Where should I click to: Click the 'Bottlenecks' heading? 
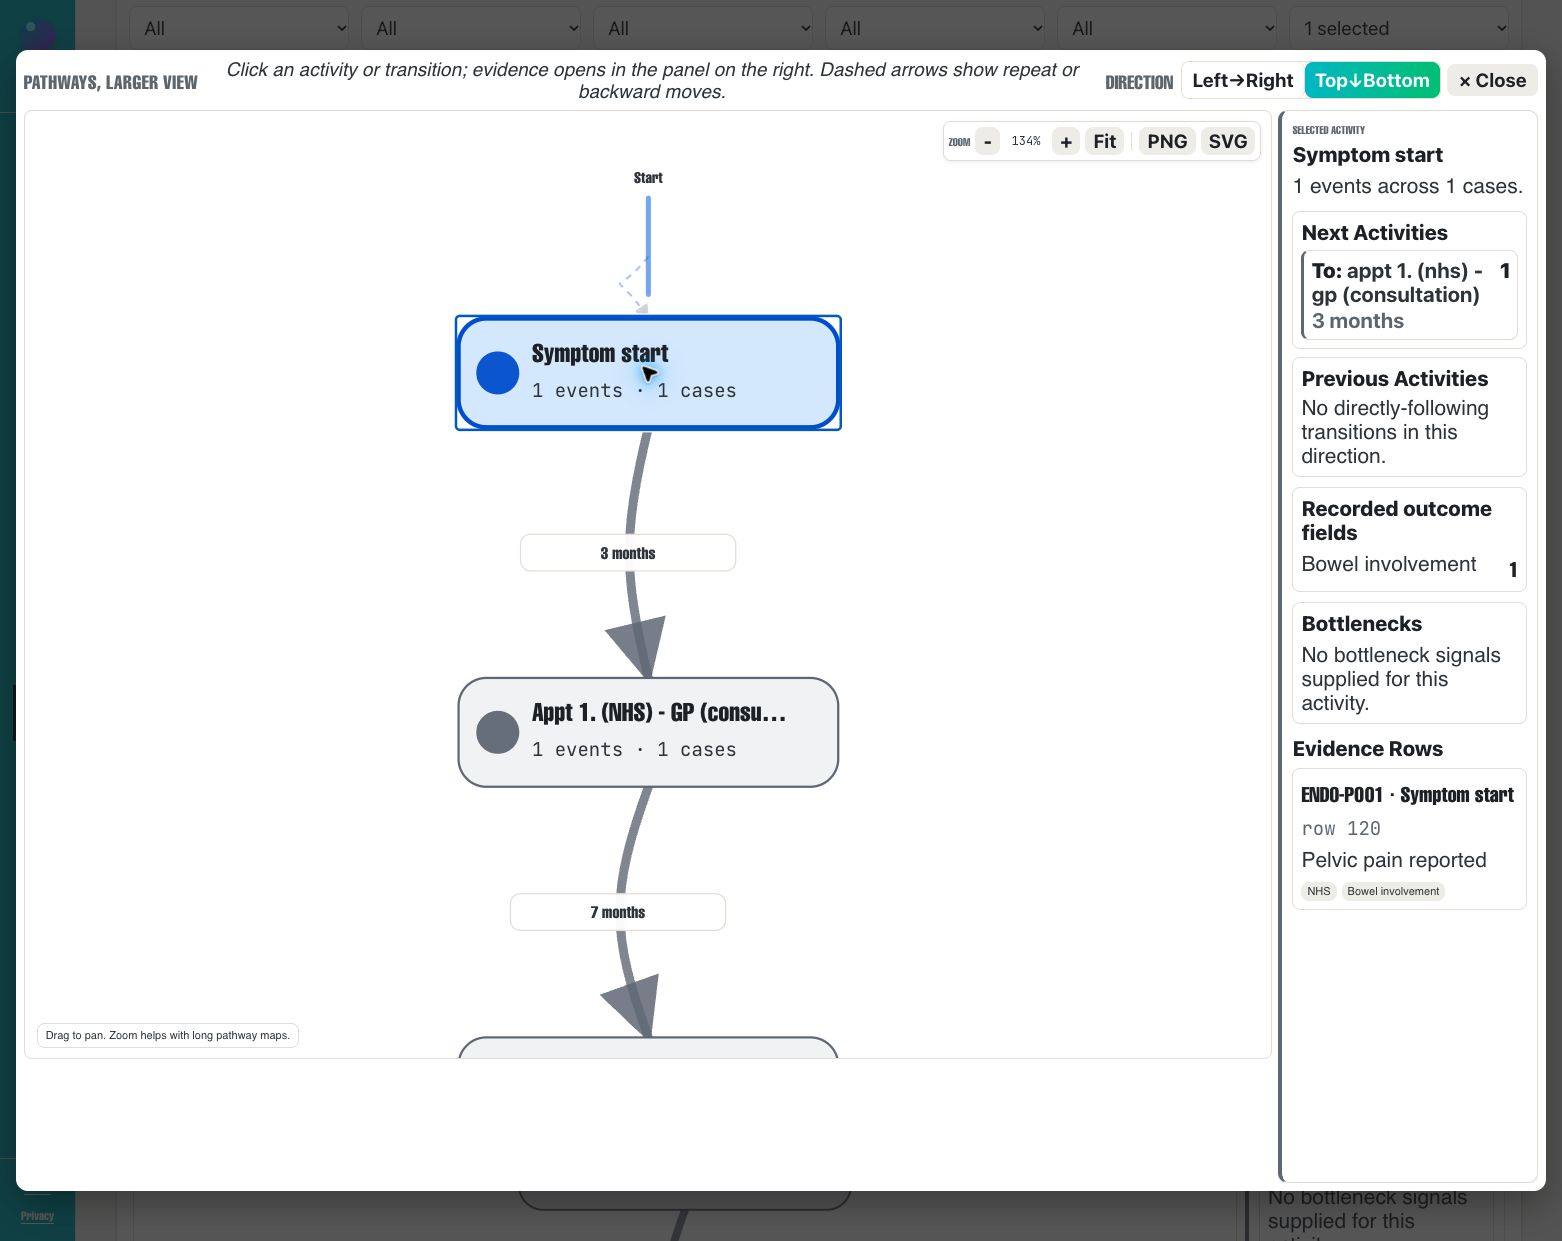[1362, 624]
